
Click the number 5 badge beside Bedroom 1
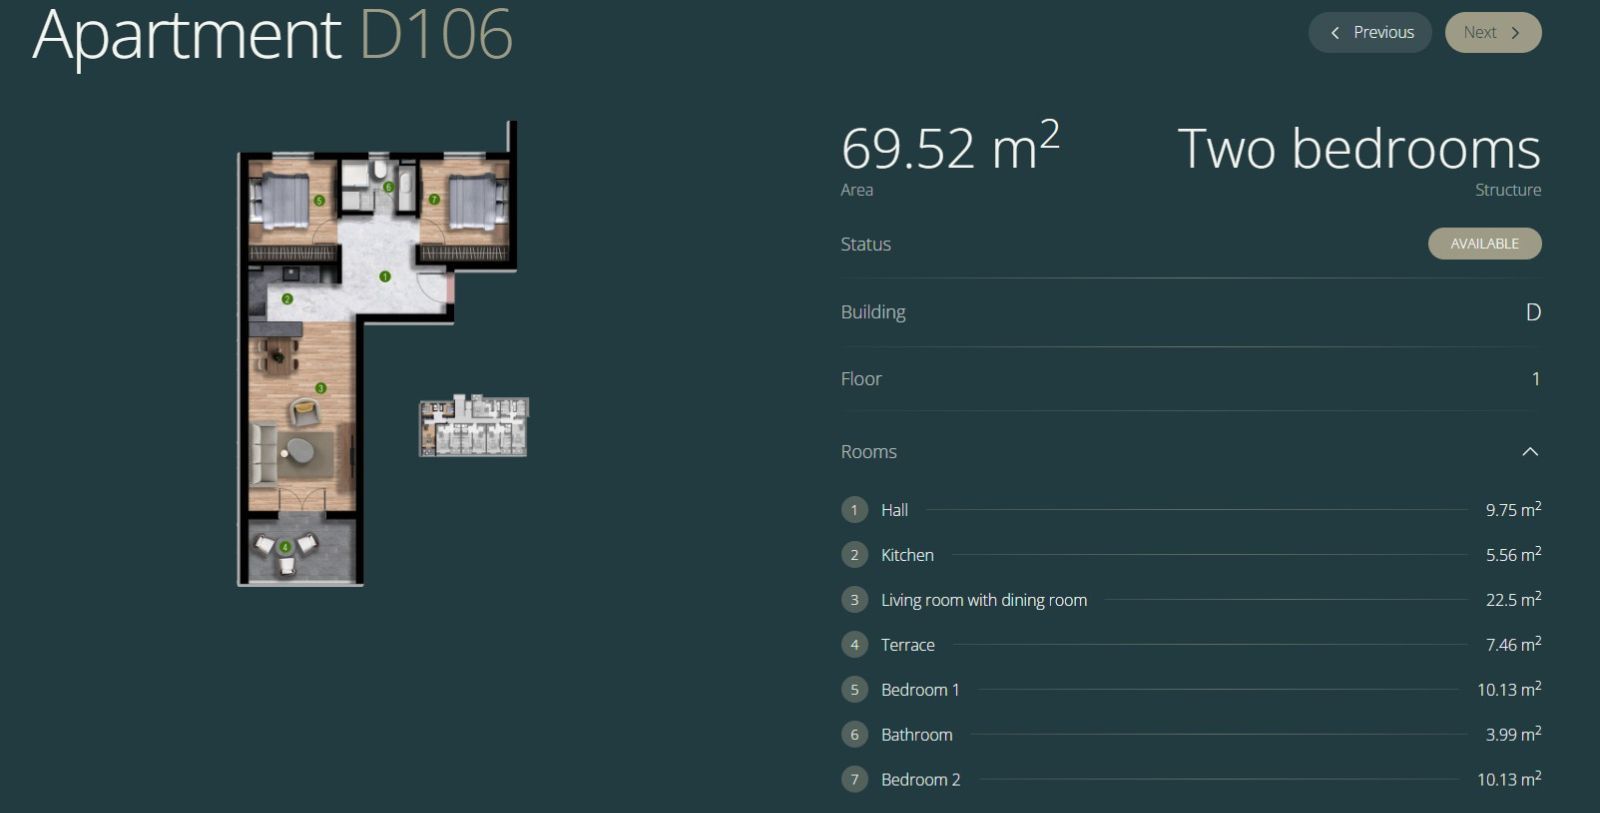[x=854, y=690]
